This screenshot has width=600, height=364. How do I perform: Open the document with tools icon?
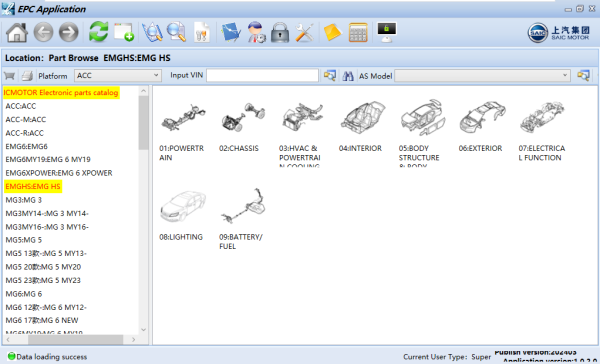click(x=202, y=32)
